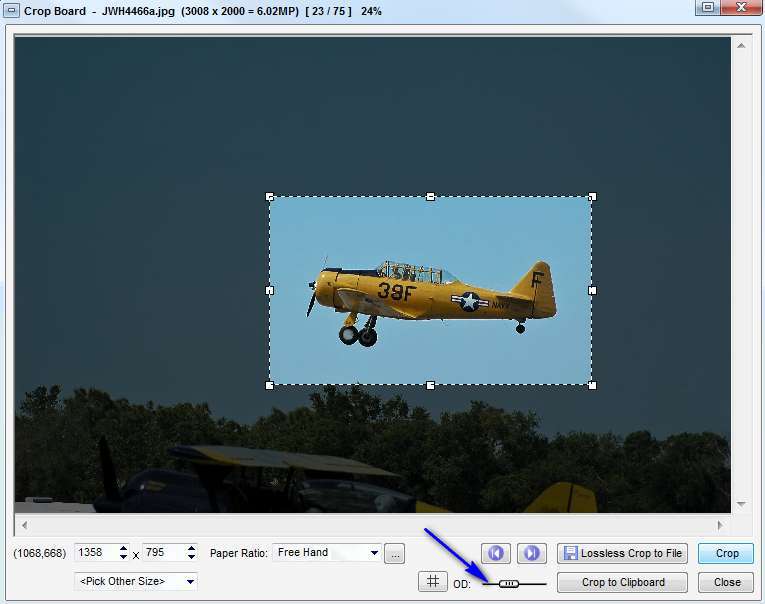Decrease crop height with down arrow

191,557
